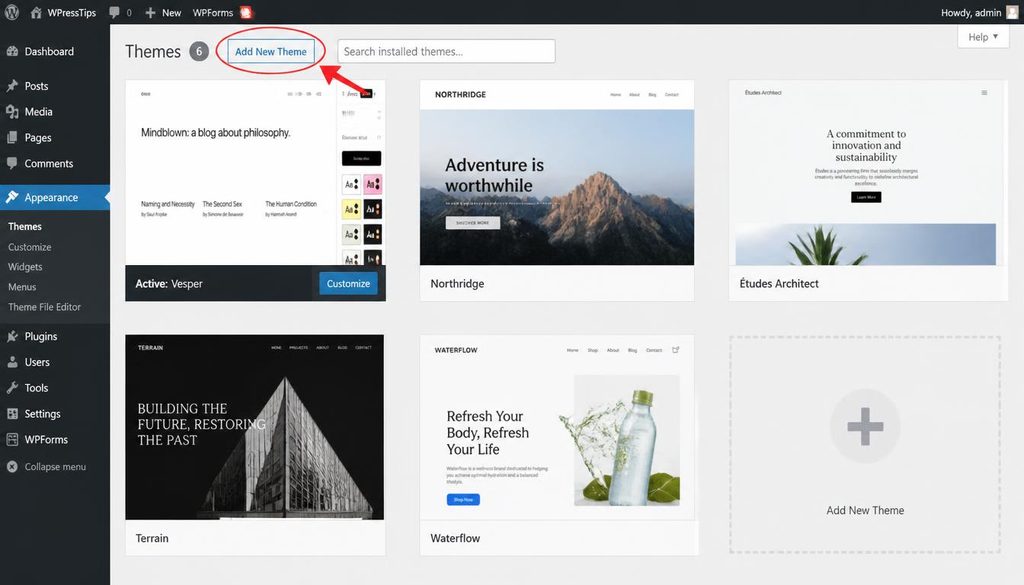The height and width of the screenshot is (585, 1024).
Task: Click the Tools wrench icon
Action: [12, 388]
